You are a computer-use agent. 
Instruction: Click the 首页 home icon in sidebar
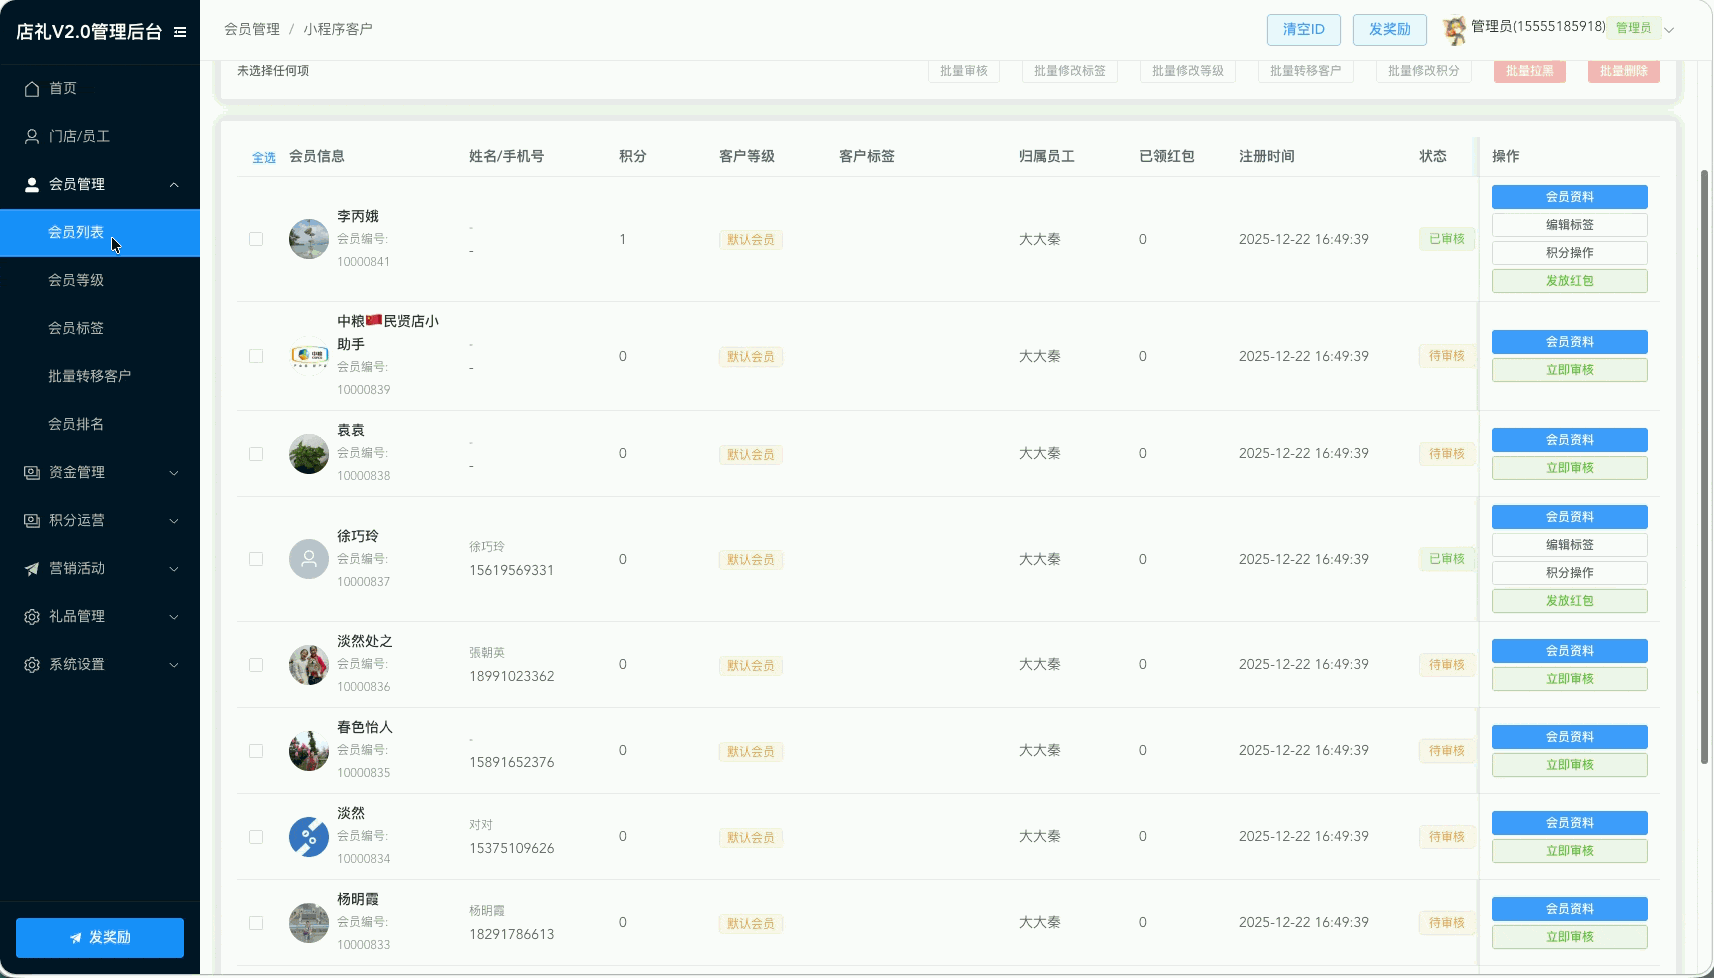(32, 89)
